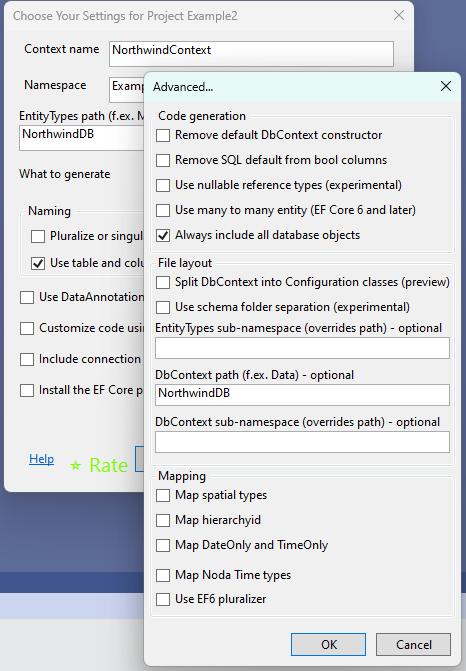Check Use EF6 pluralizer option

coord(163,599)
